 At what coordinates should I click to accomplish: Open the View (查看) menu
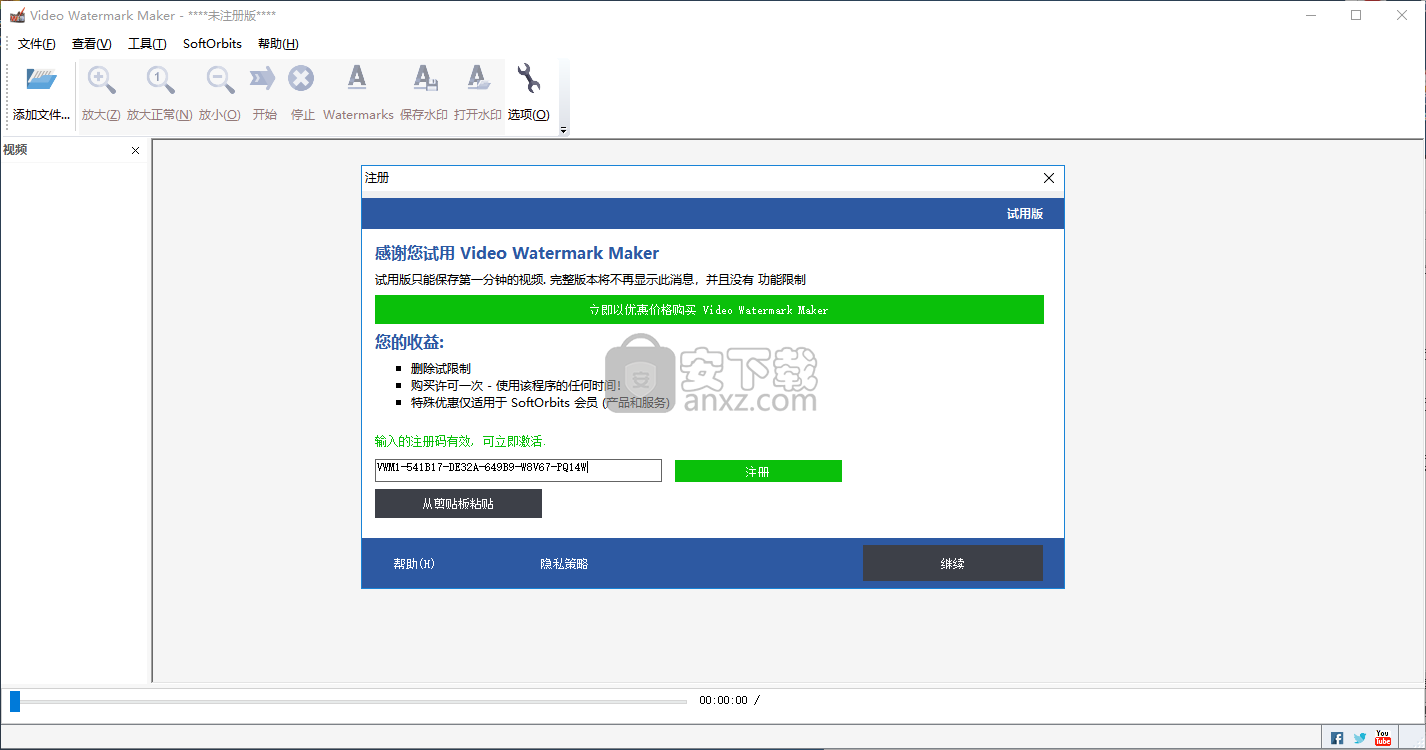(92, 44)
